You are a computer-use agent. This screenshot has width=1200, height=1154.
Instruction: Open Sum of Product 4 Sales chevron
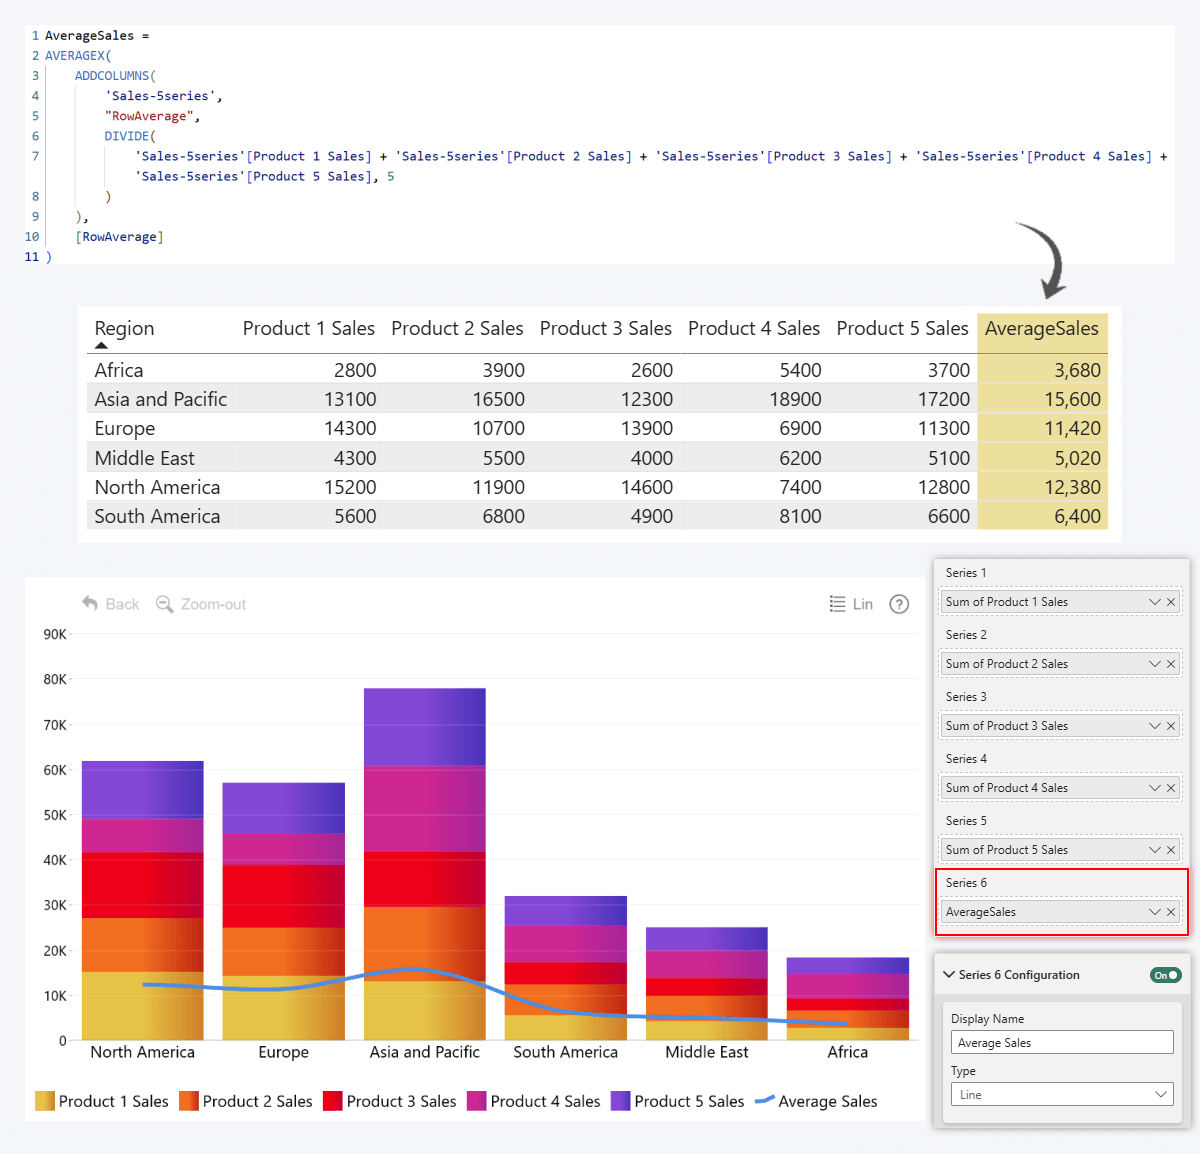point(1154,788)
